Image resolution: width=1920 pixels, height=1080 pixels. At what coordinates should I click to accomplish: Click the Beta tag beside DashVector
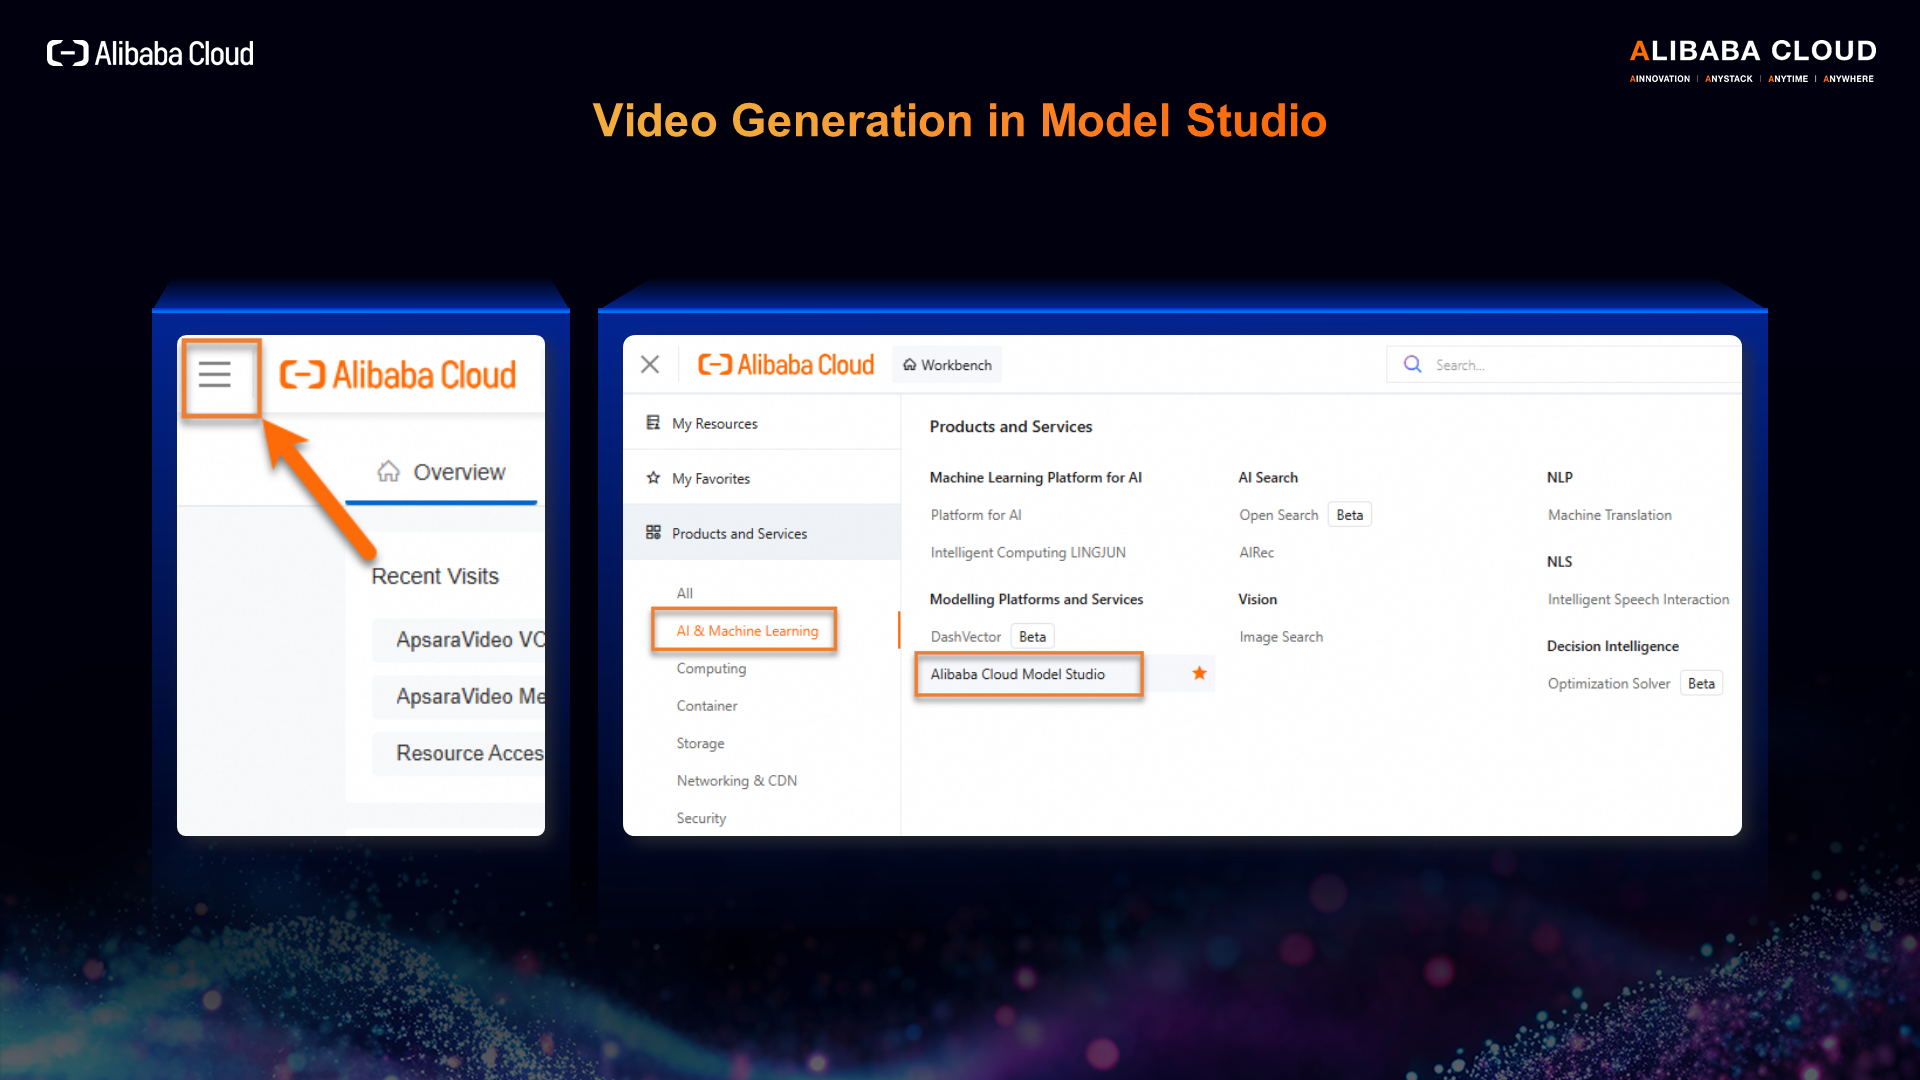coord(1033,637)
